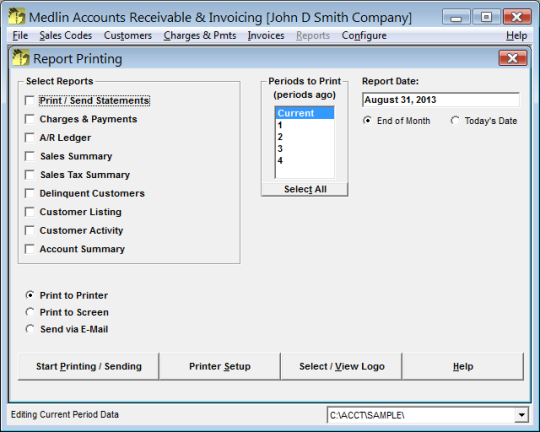Click the Editing Current Period Data status text
This screenshot has width=540, height=432.
click(x=65, y=414)
